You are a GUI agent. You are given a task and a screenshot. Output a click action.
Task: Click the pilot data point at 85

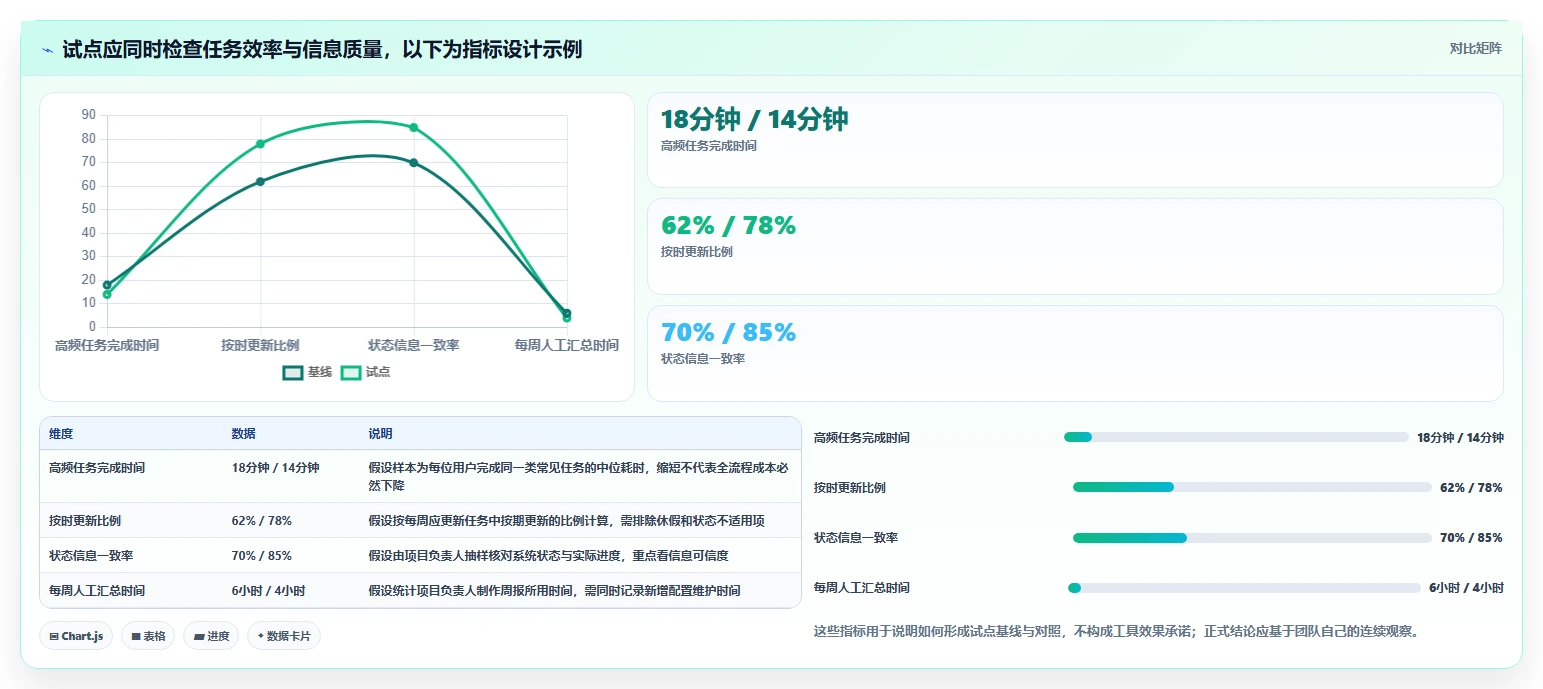tap(413, 127)
